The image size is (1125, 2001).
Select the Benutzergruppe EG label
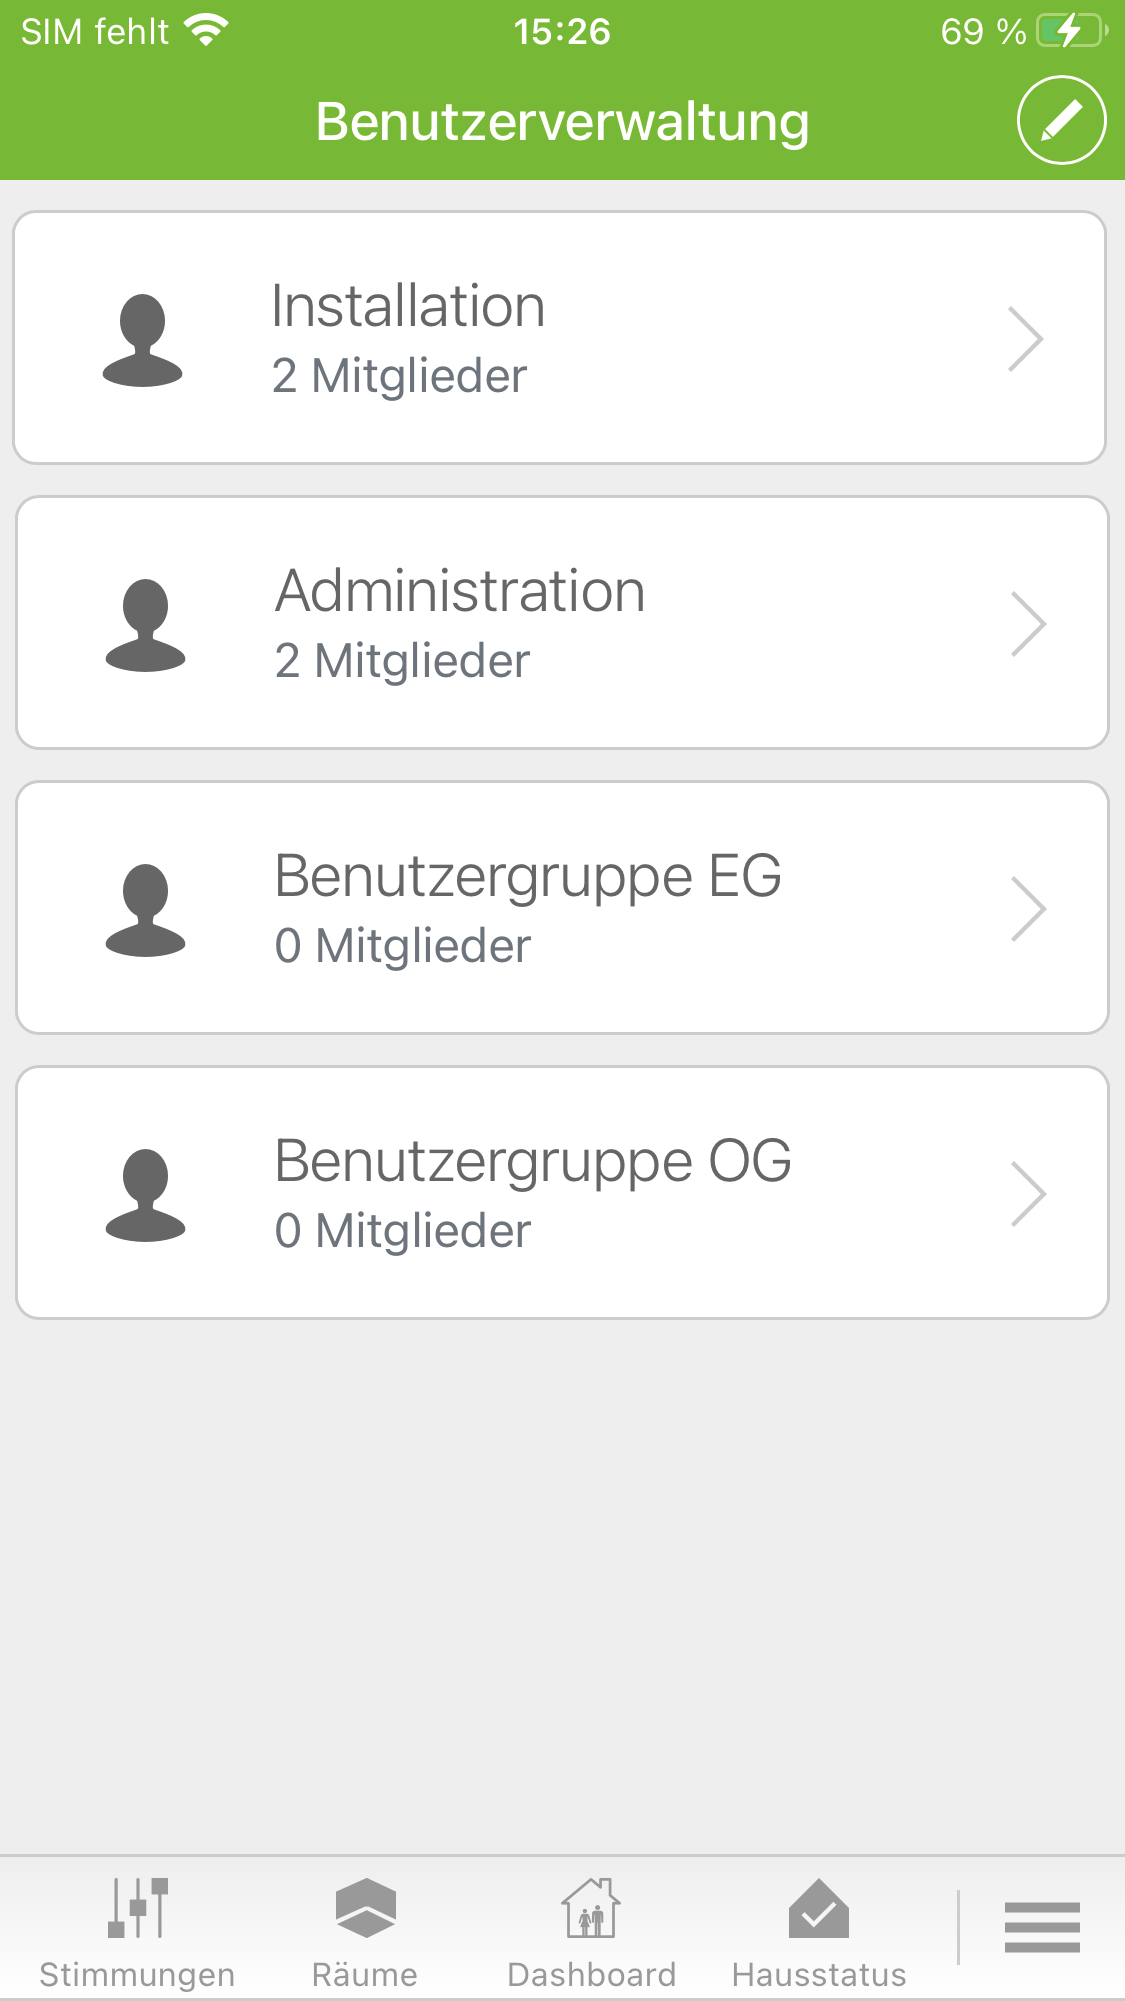click(x=528, y=876)
